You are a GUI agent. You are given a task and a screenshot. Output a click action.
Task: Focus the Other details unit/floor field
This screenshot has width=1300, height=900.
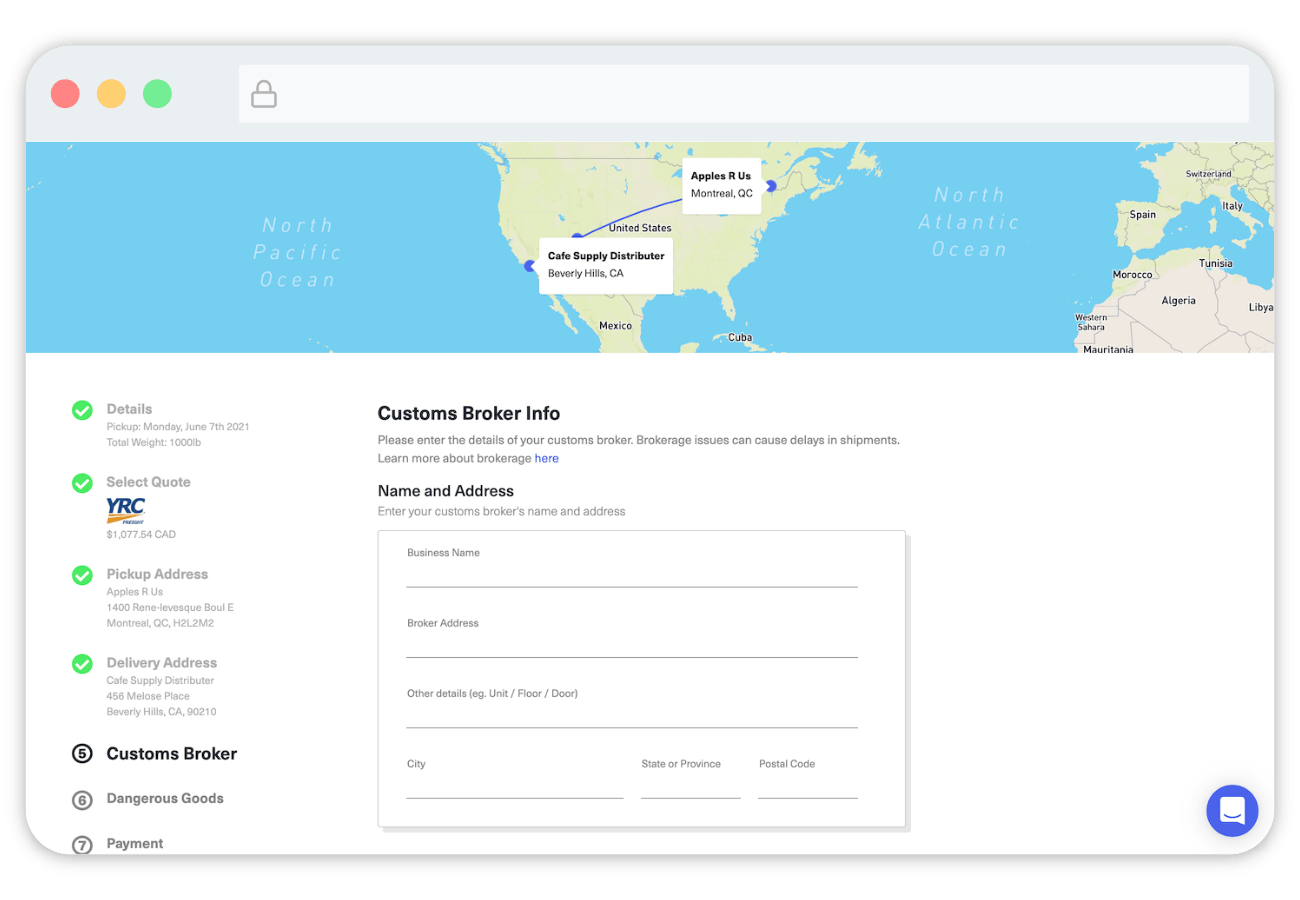[631, 715]
